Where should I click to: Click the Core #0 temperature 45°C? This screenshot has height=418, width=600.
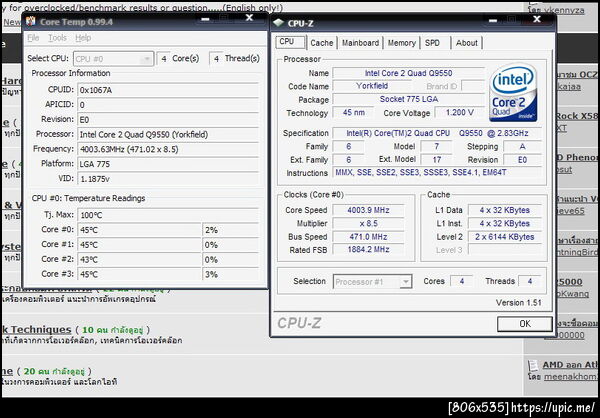point(139,230)
